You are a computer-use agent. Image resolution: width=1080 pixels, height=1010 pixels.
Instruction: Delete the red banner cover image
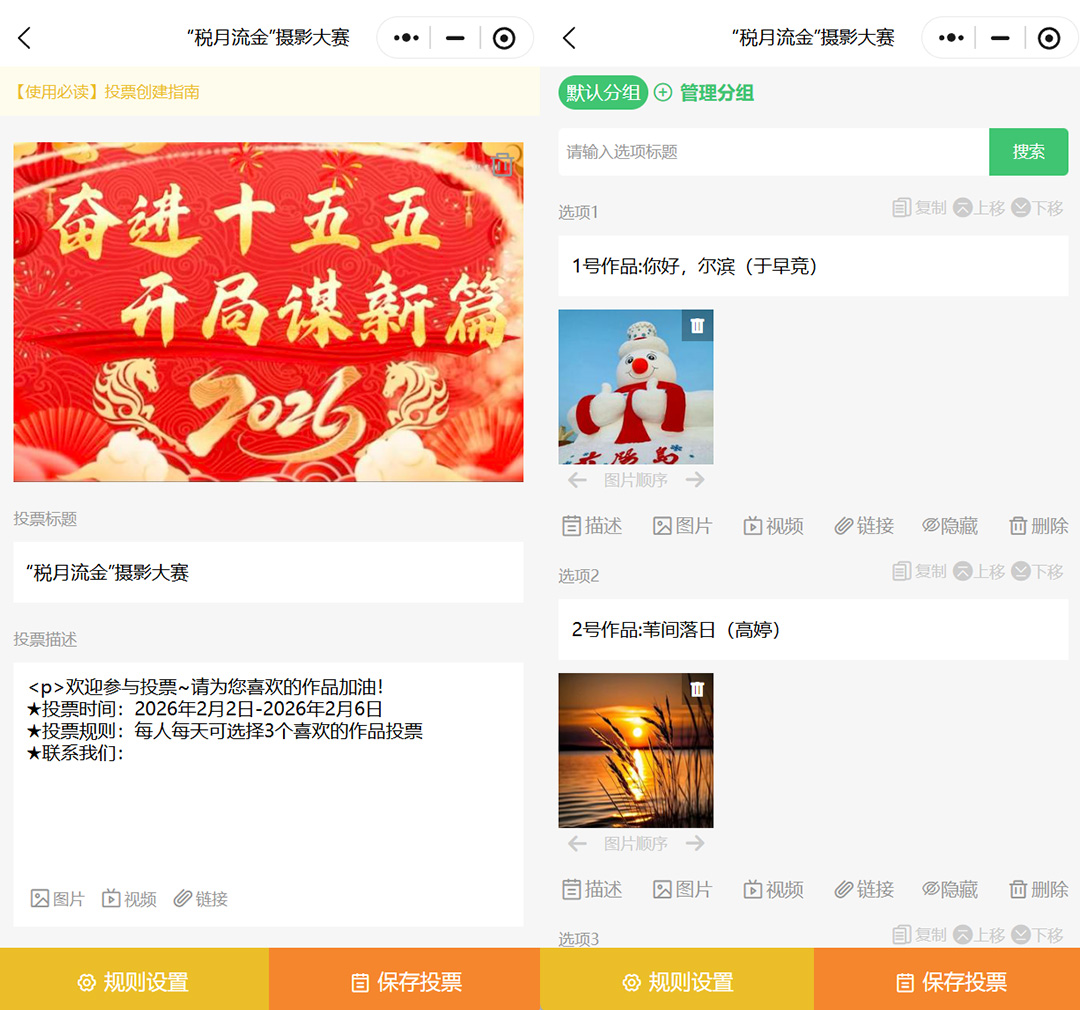click(x=503, y=165)
